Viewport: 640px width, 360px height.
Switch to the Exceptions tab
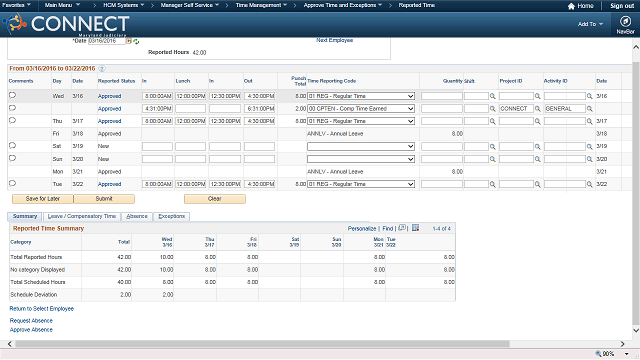point(171,216)
